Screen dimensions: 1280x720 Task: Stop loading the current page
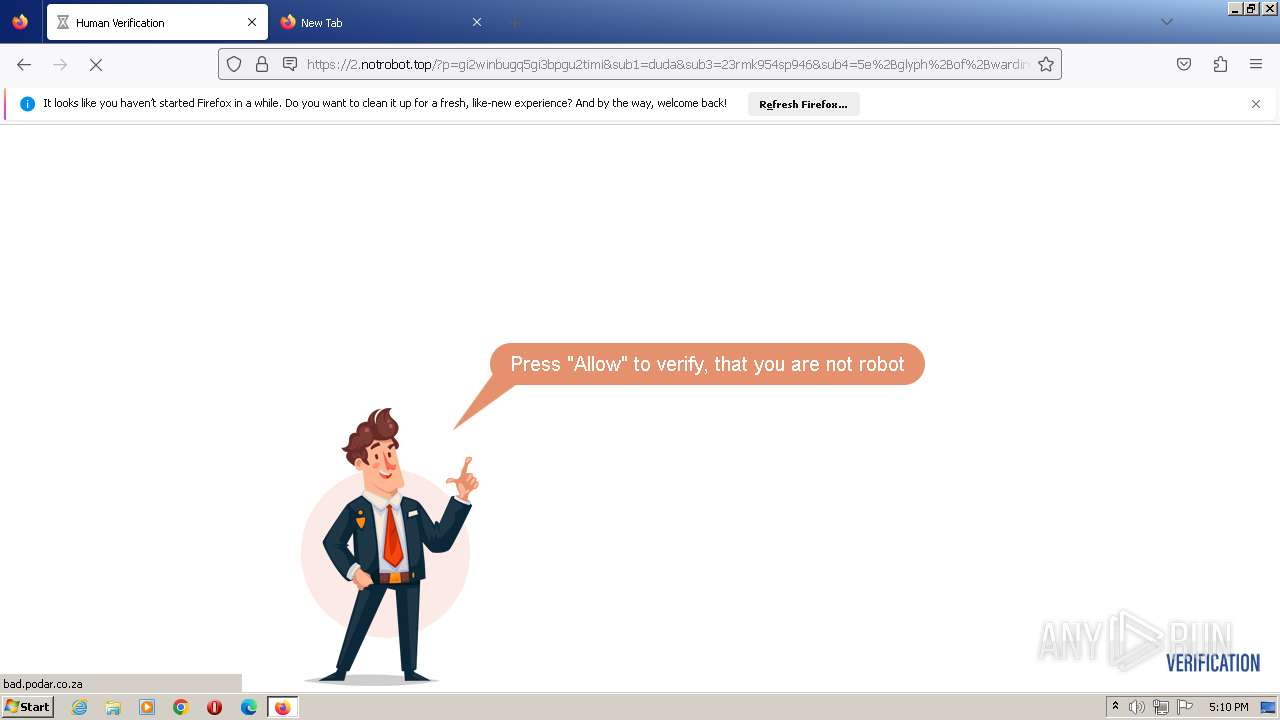coord(96,64)
